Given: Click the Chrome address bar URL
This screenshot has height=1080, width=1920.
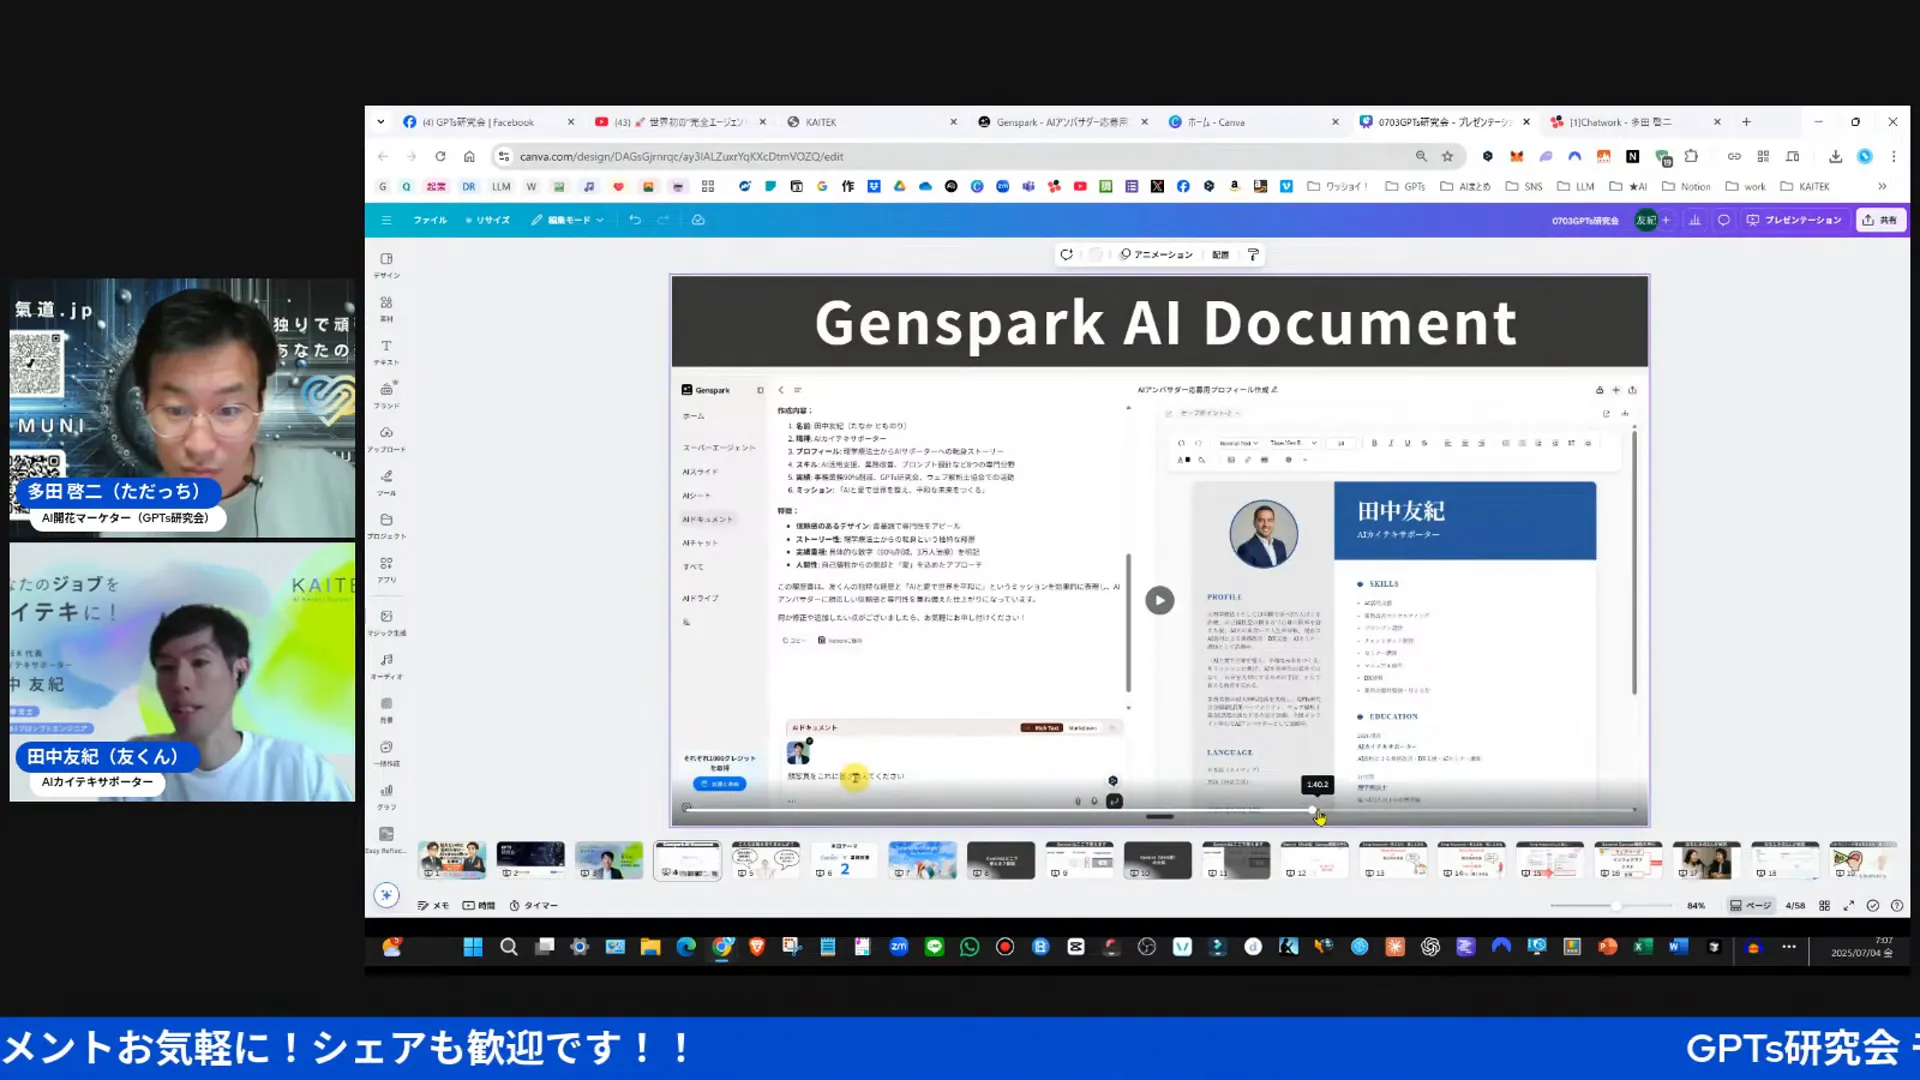Looking at the screenshot, I should [681, 157].
